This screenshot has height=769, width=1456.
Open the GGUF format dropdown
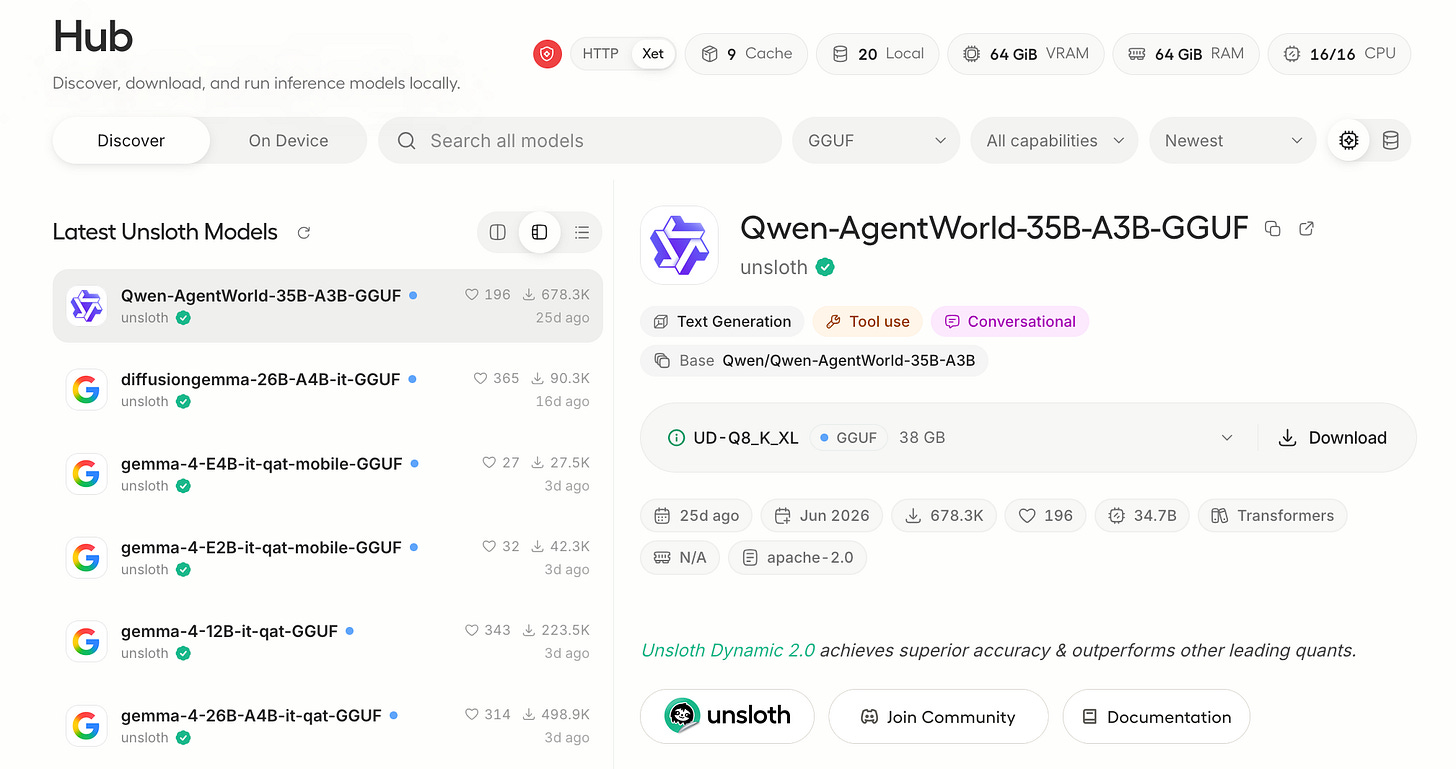[x=876, y=141]
